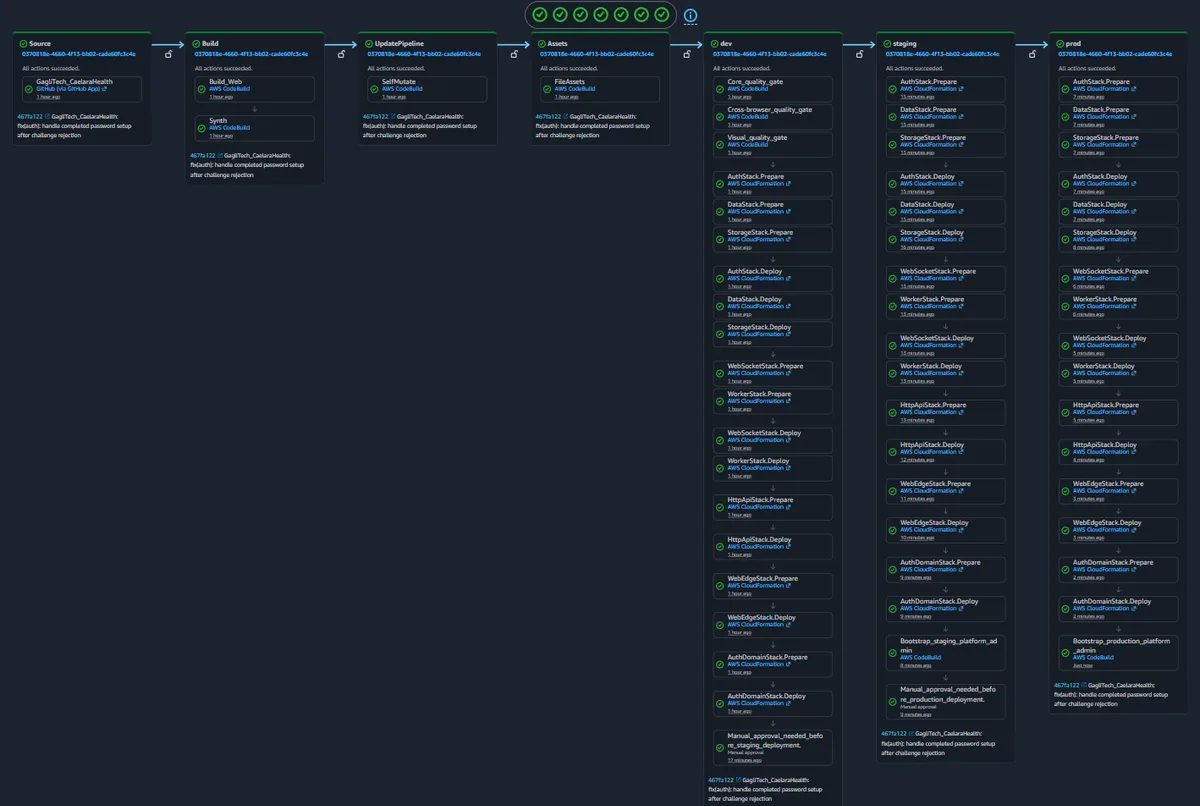This screenshot has width=1200, height=806.
Task: Click the success icon on the Build_Web action
Action: 200,89
